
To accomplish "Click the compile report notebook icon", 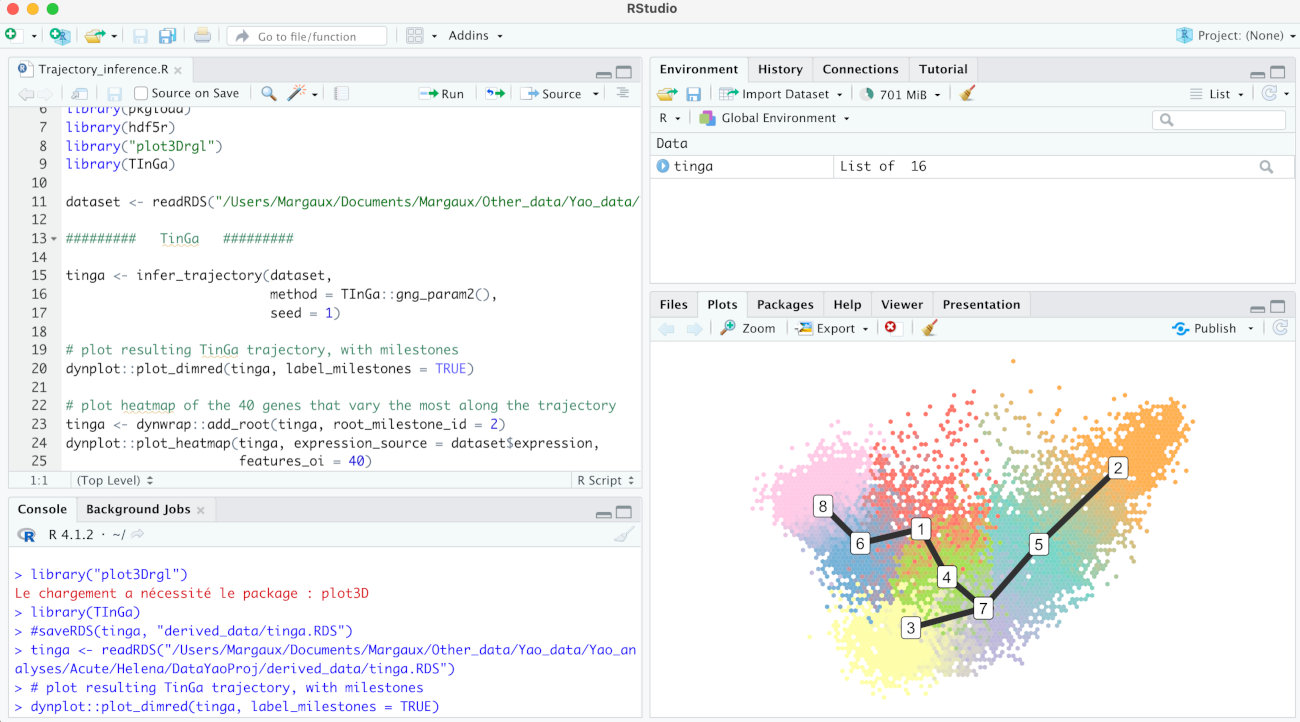I will (x=341, y=93).
